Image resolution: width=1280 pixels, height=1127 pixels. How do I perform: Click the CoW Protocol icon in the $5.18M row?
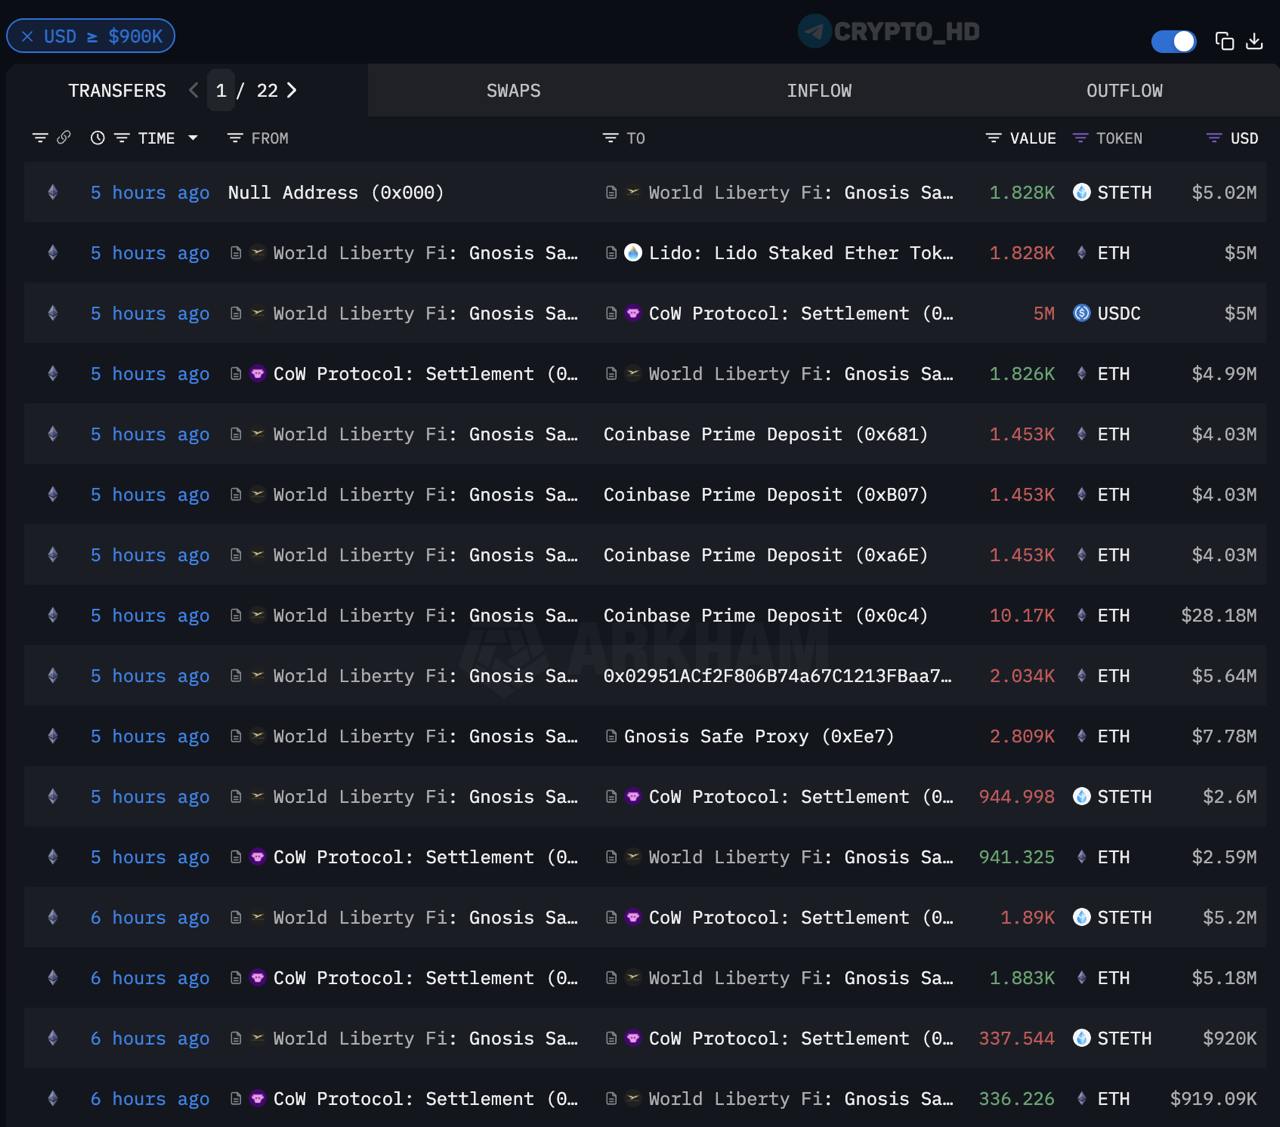coord(257,978)
